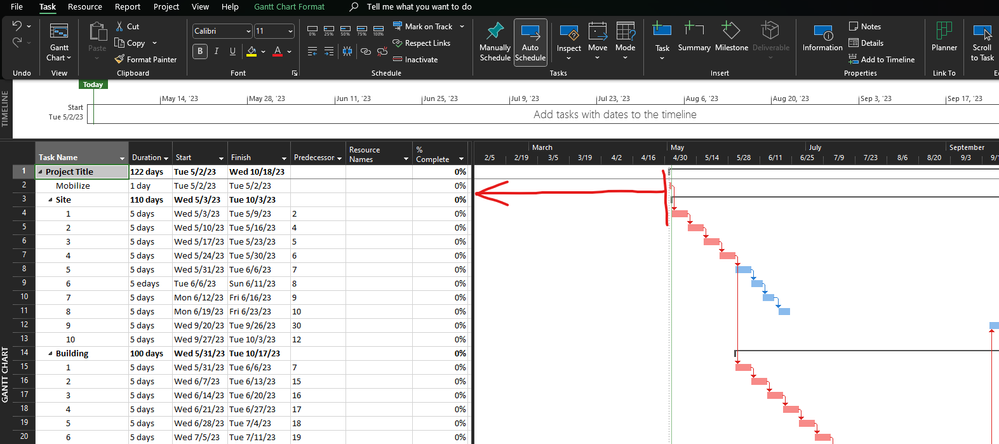Image resolution: width=999 pixels, height=444 pixels.
Task: Link the selected tasks
Action: tap(365, 52)
